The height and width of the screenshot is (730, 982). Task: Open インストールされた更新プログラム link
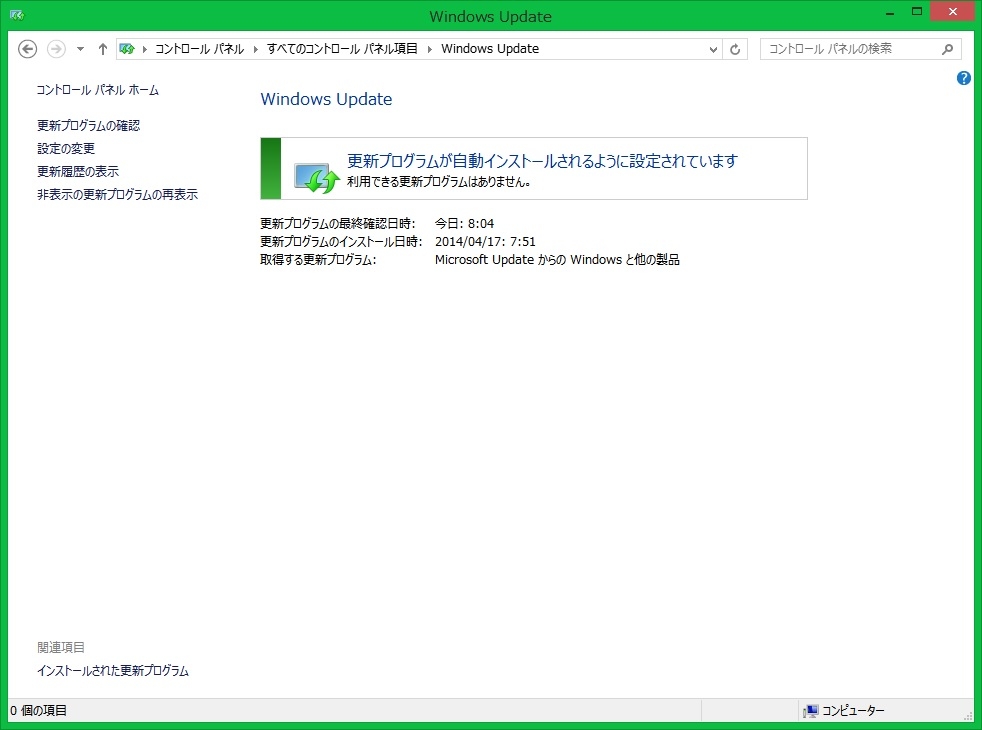pyautogui.click(x=113, y=671)
